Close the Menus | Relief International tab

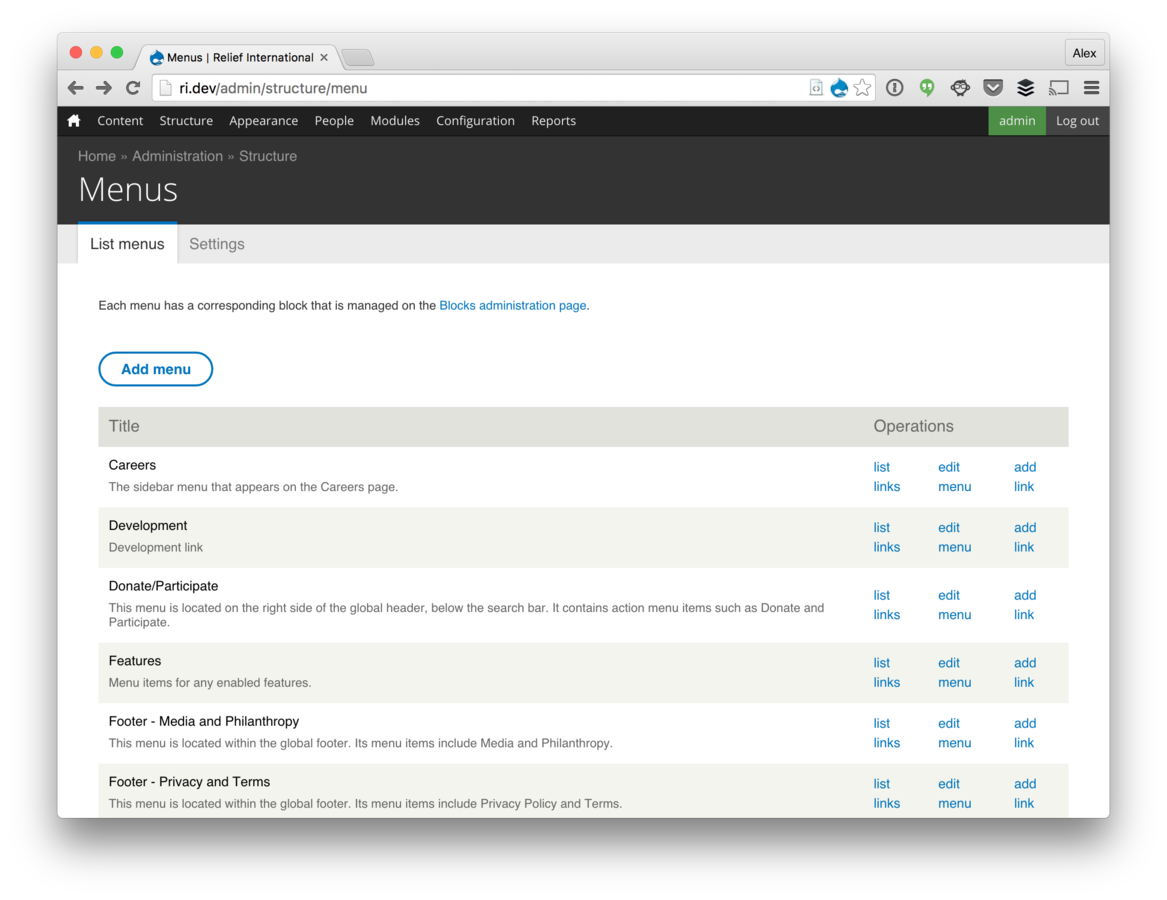(x=324, y=57)
